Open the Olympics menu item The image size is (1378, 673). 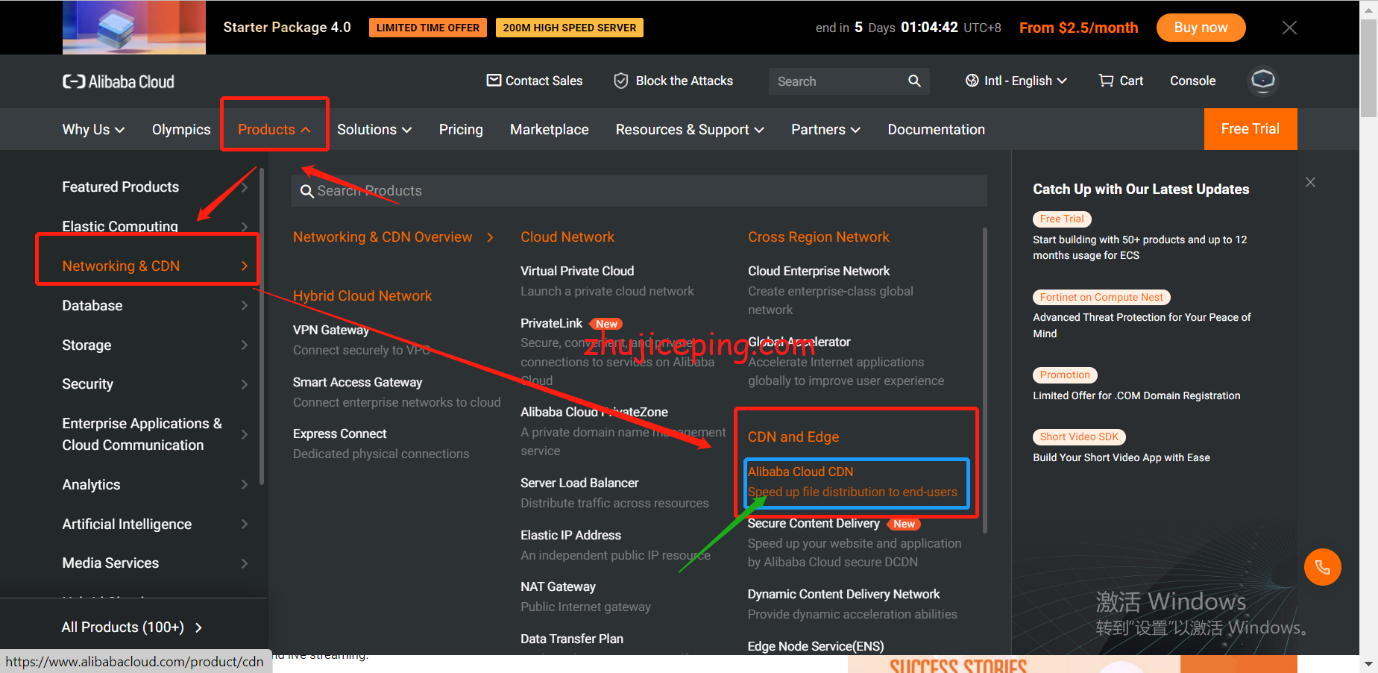[x=181, y=129]
